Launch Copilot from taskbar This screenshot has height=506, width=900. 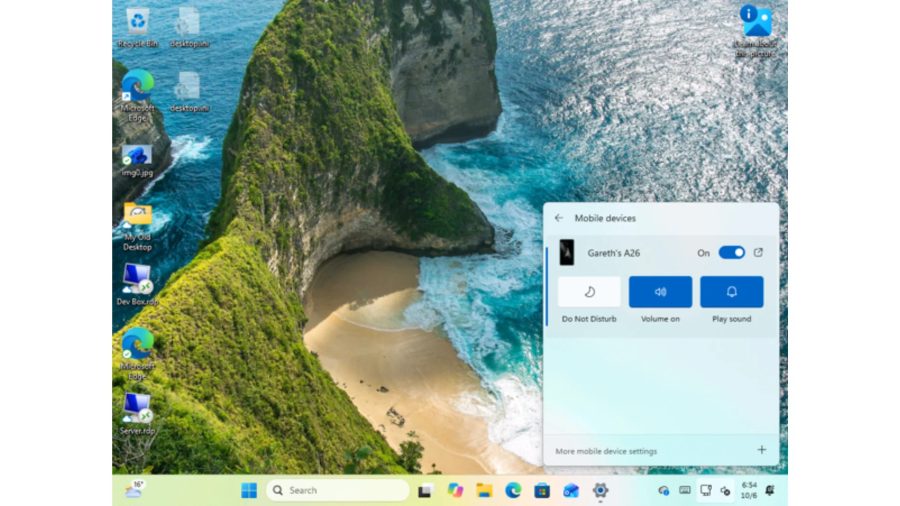tap(455, 491)
